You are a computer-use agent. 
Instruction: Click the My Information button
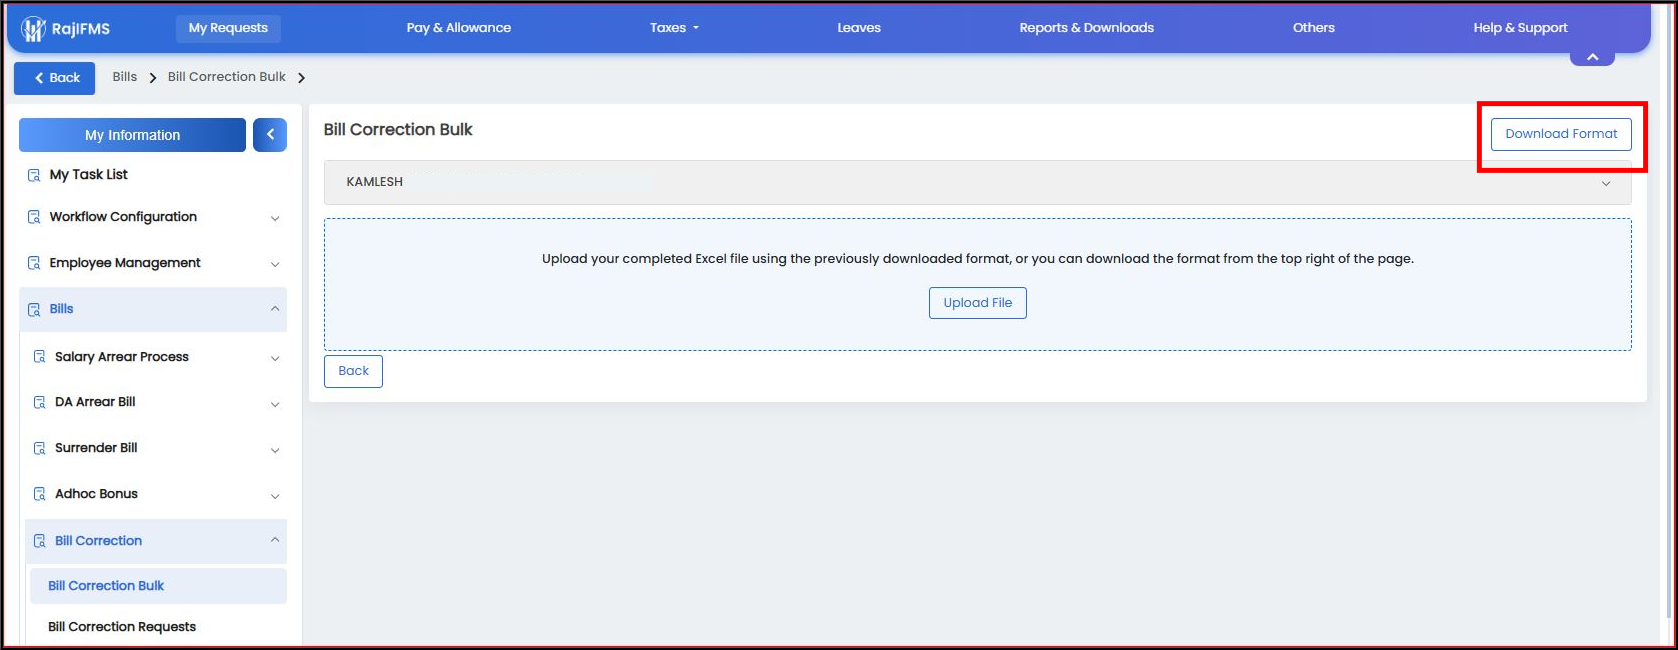pos(132,135)
